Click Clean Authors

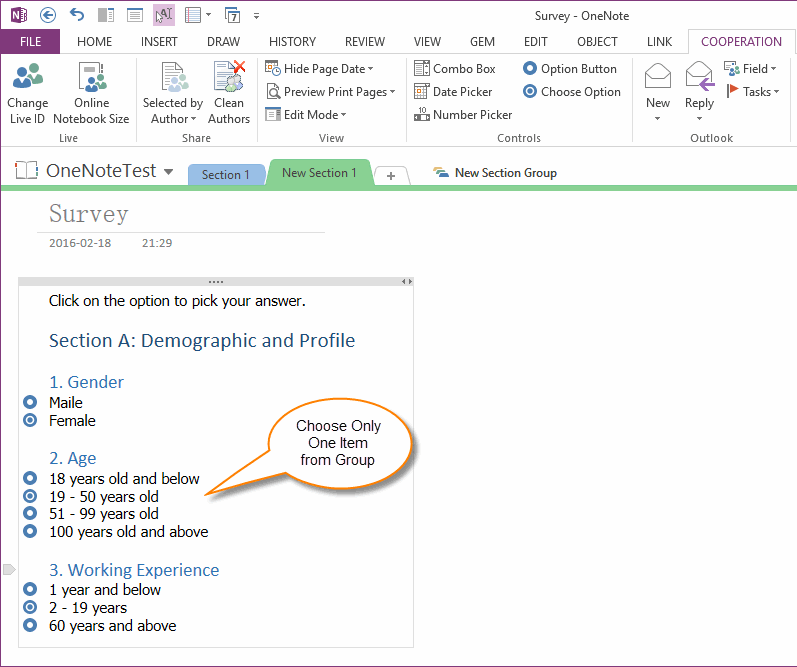(229, 94)
